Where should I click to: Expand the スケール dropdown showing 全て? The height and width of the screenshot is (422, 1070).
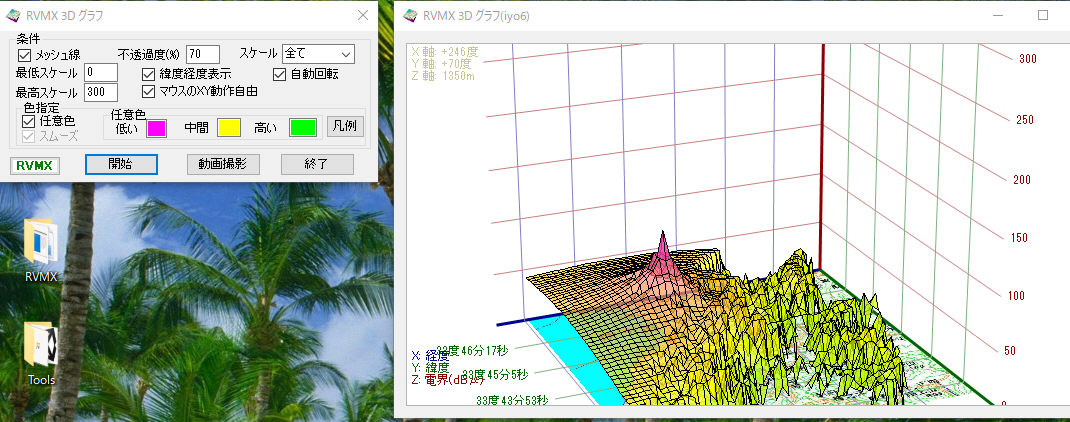coord(318,54)
